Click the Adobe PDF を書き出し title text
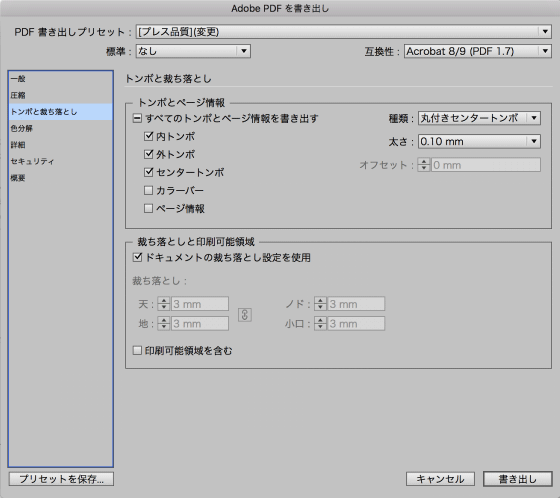Image resolution: width=560 pixels, height=498 pixels. [x=280, y=8]
